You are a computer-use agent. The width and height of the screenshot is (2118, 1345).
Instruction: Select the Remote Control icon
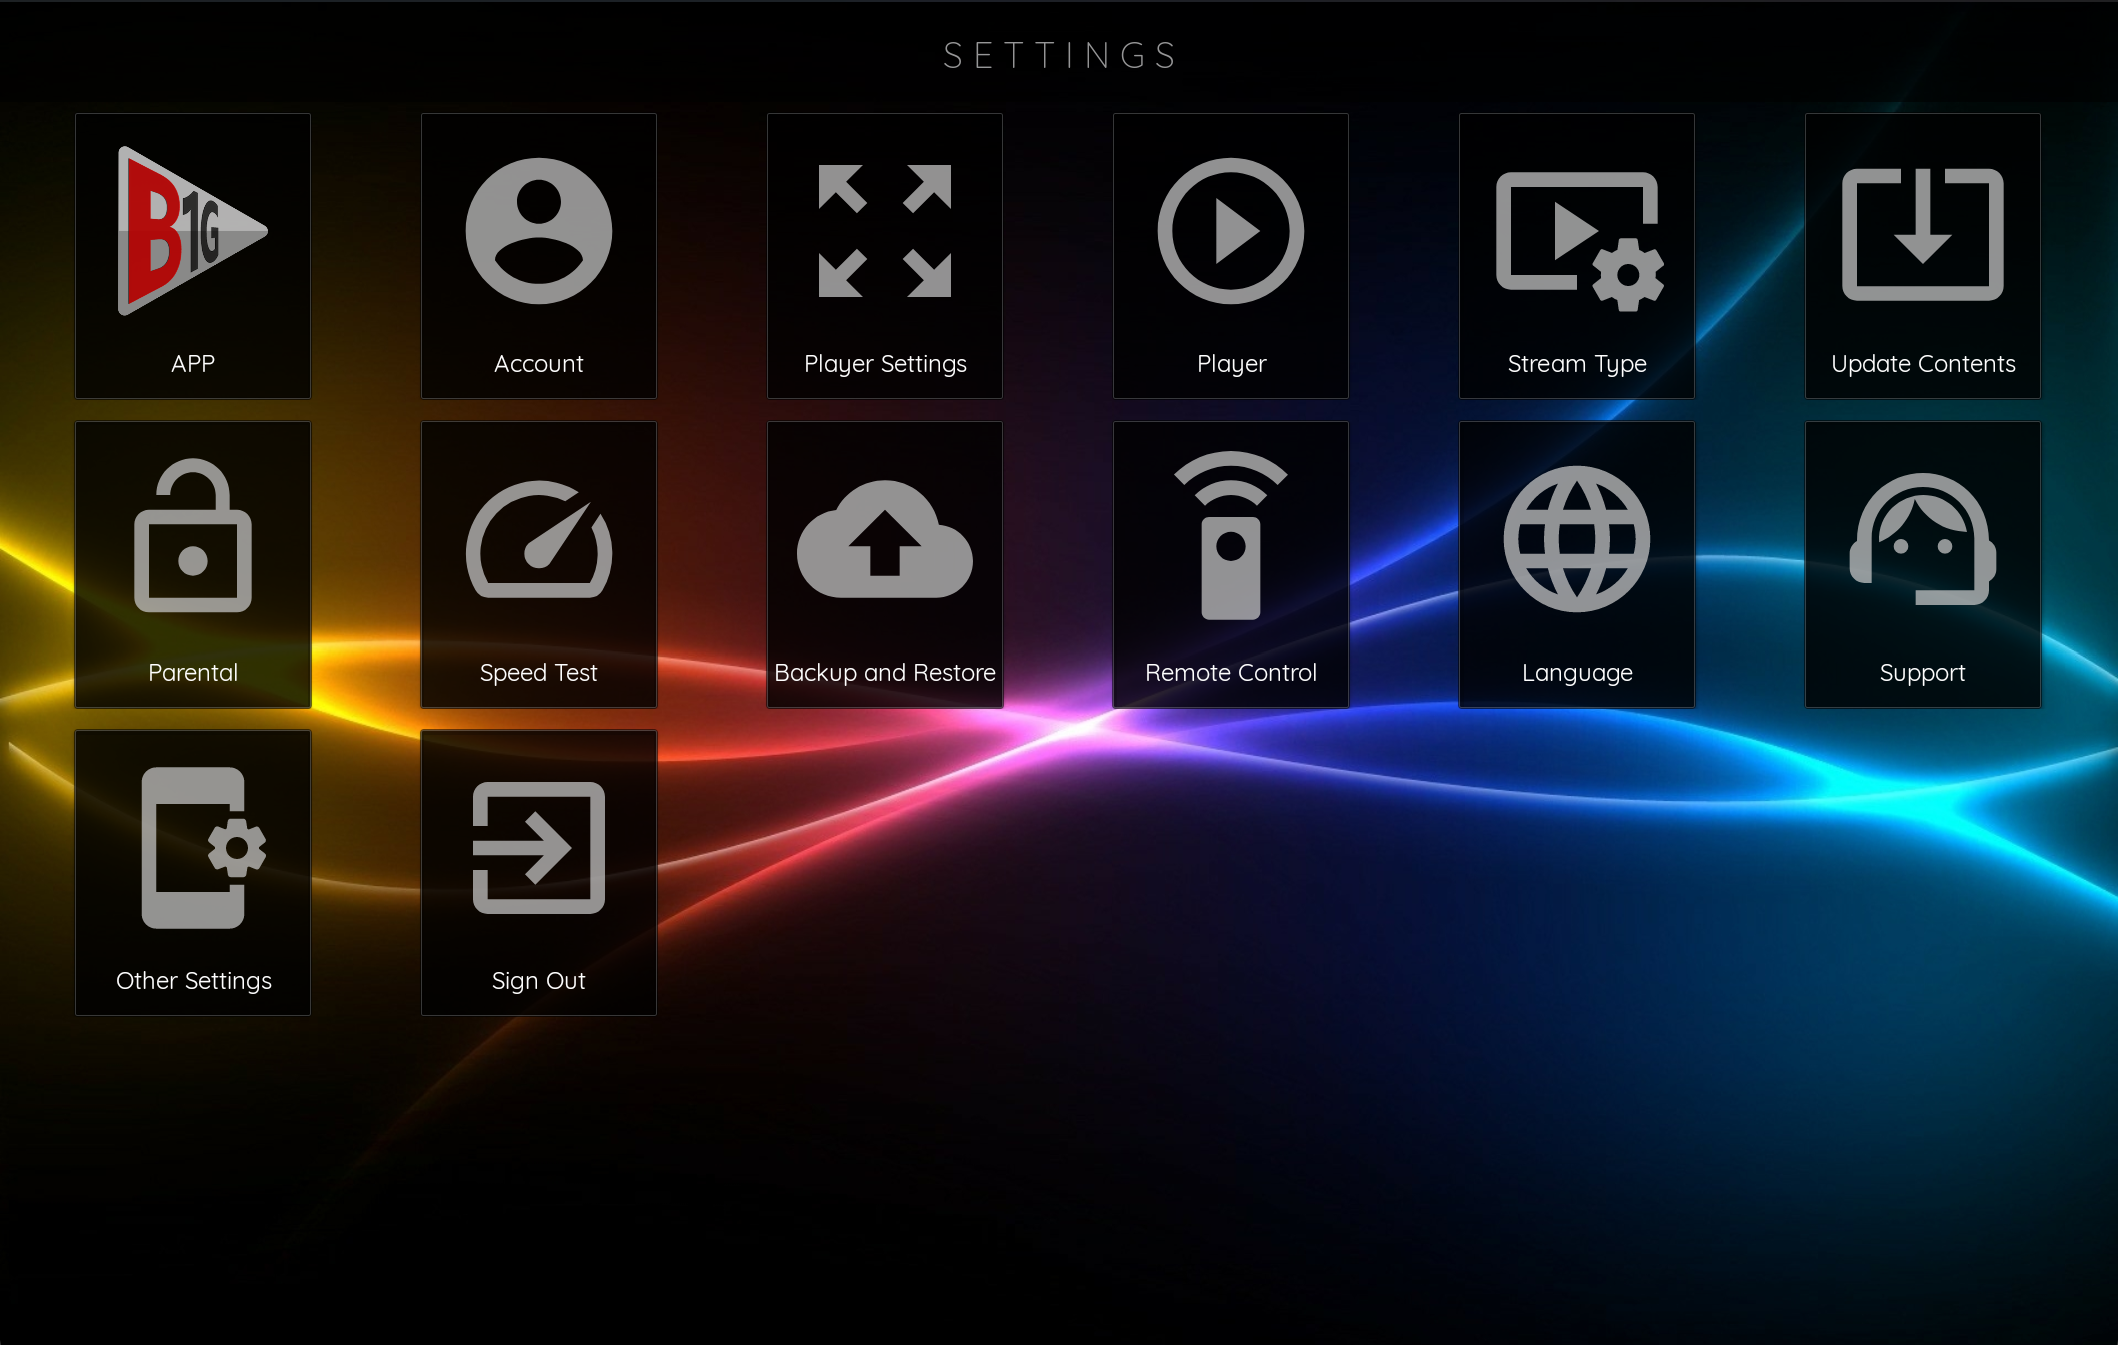coord(1230,537)
